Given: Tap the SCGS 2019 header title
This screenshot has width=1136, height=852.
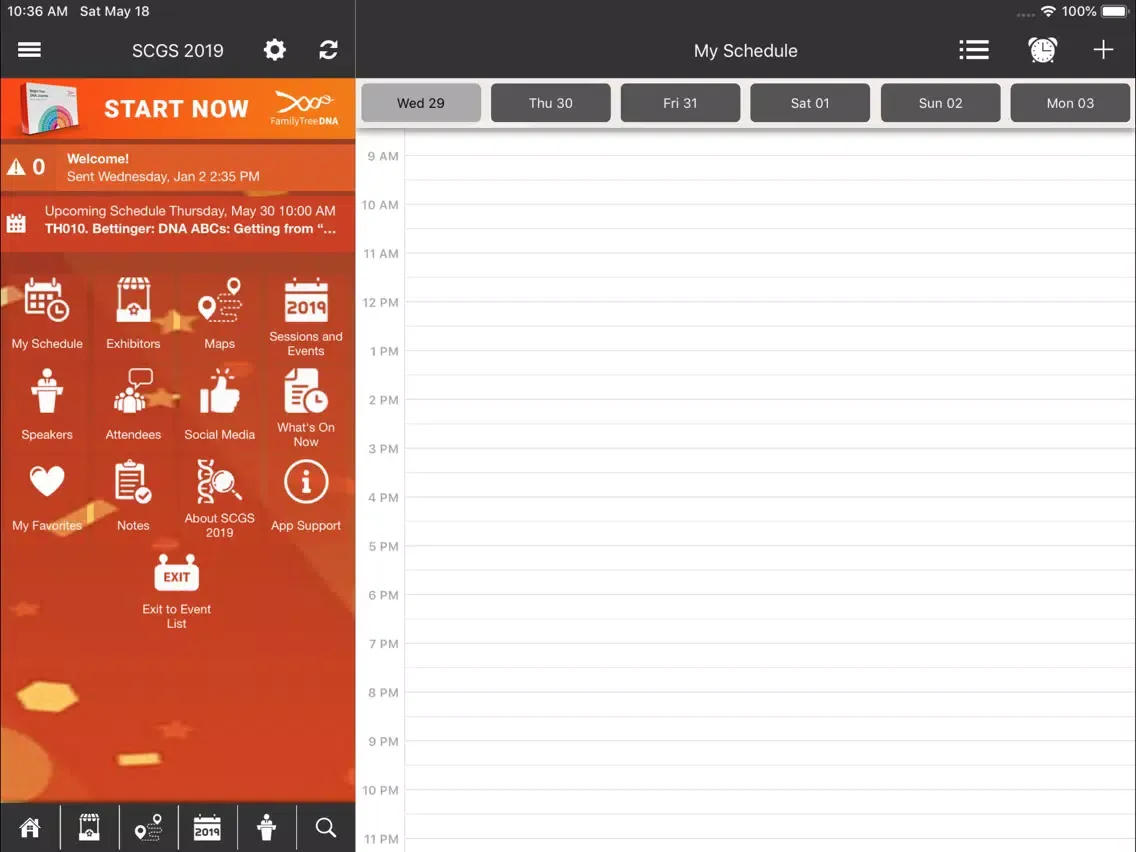Looking at the screenshot, I should (178, 51).
